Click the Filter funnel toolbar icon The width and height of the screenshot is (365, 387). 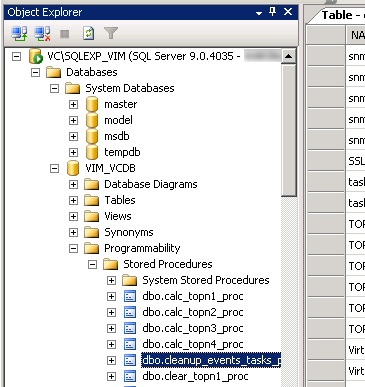111,33
